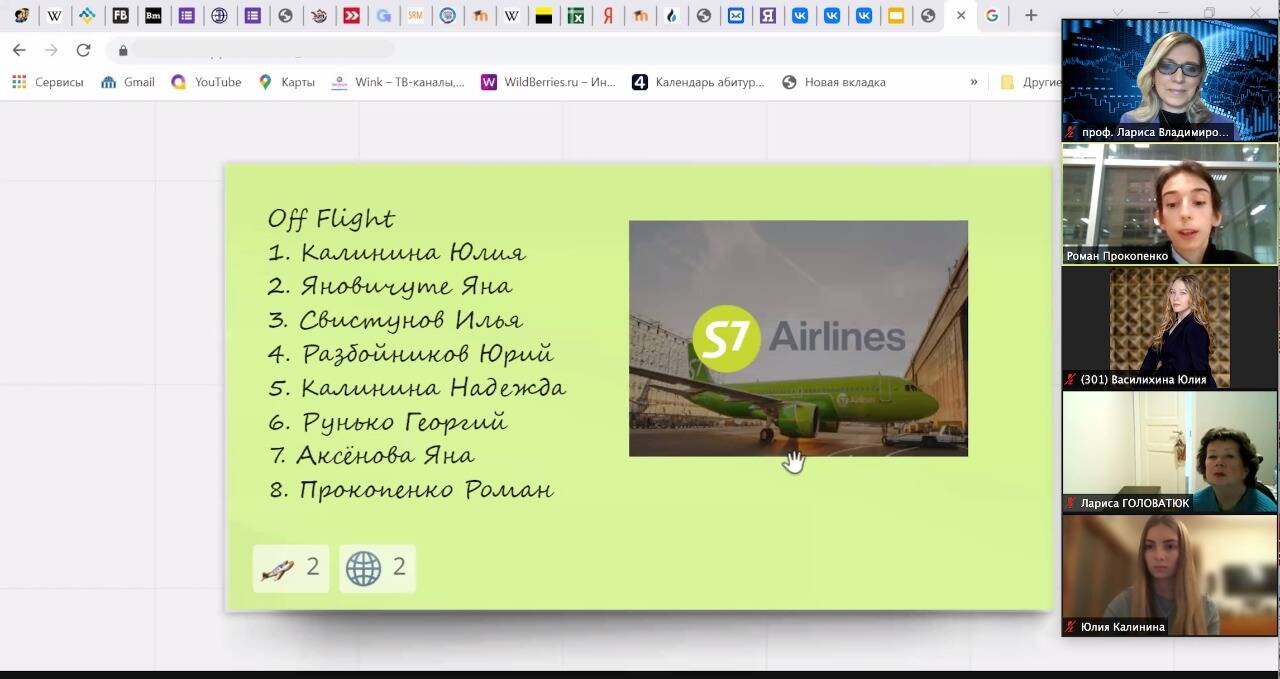Switch to the purple Я tab
Viewport: 1280px width, 679px height.
tap(768, 16)
